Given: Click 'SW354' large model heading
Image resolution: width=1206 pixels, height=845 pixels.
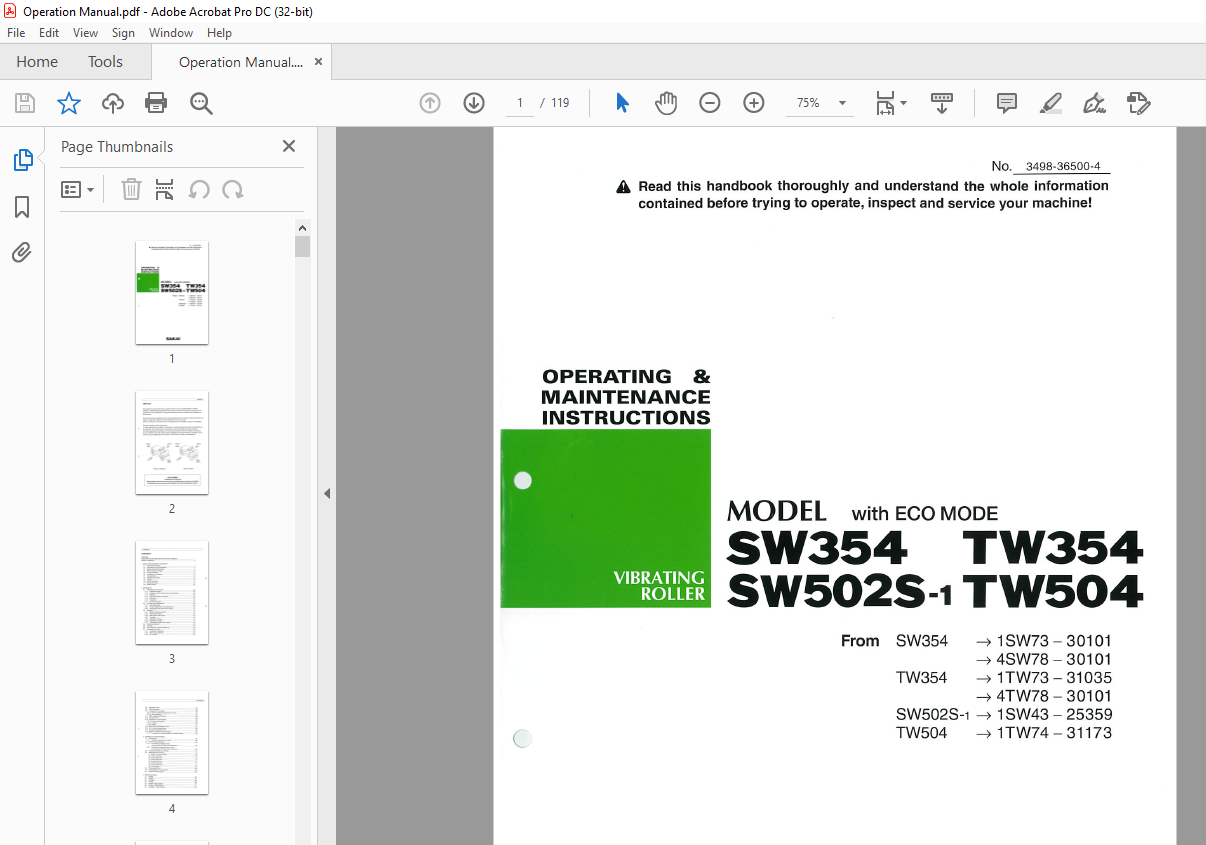Looking at the screenshot, I should (x=817, y=549).
